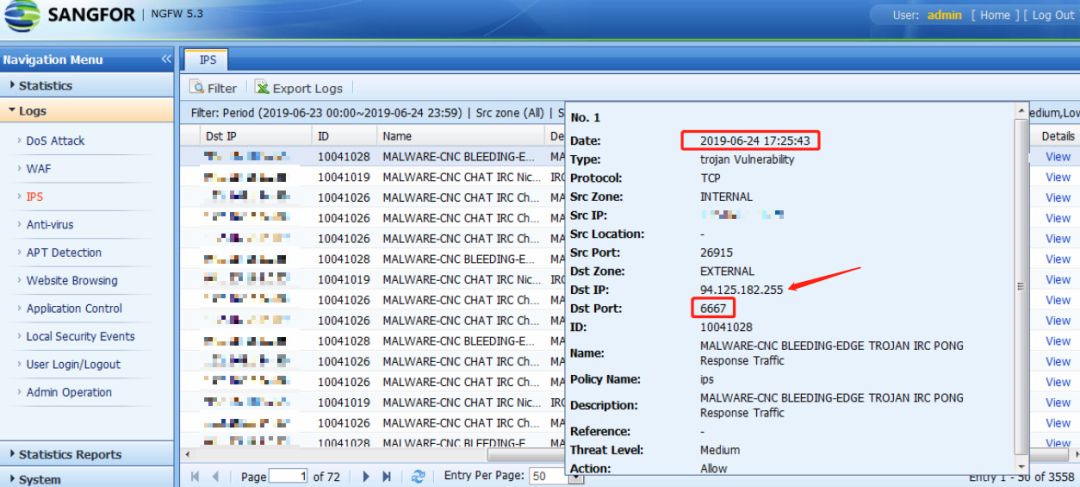Screen dimensions: 1080x487
Task: Select Dst Port value 6667
Action: (713, 308)
